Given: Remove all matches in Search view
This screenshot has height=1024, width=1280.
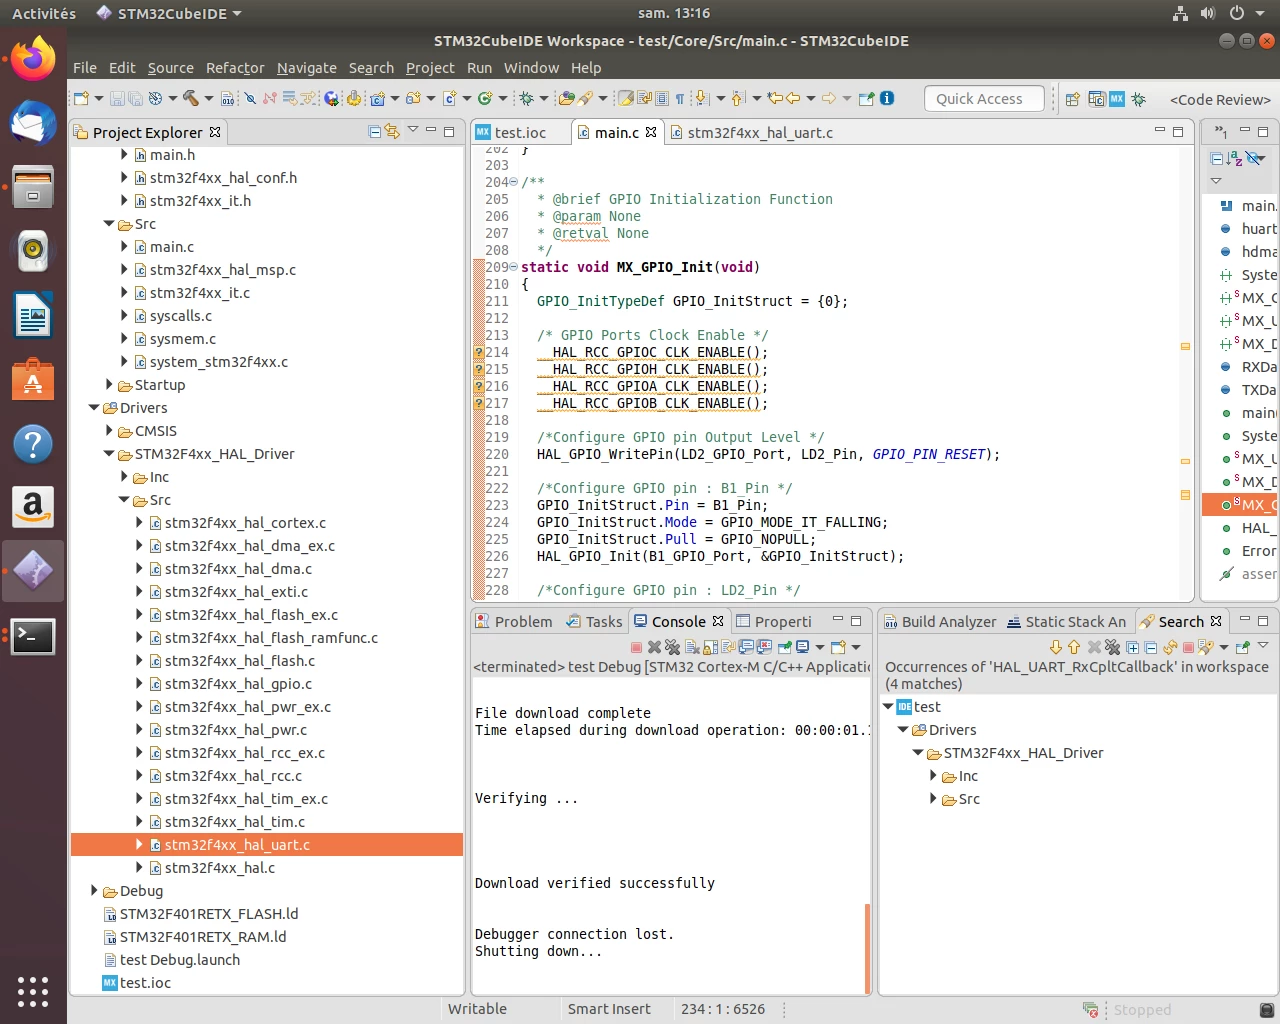Looking at the screenshot, I should point(1112,647).
